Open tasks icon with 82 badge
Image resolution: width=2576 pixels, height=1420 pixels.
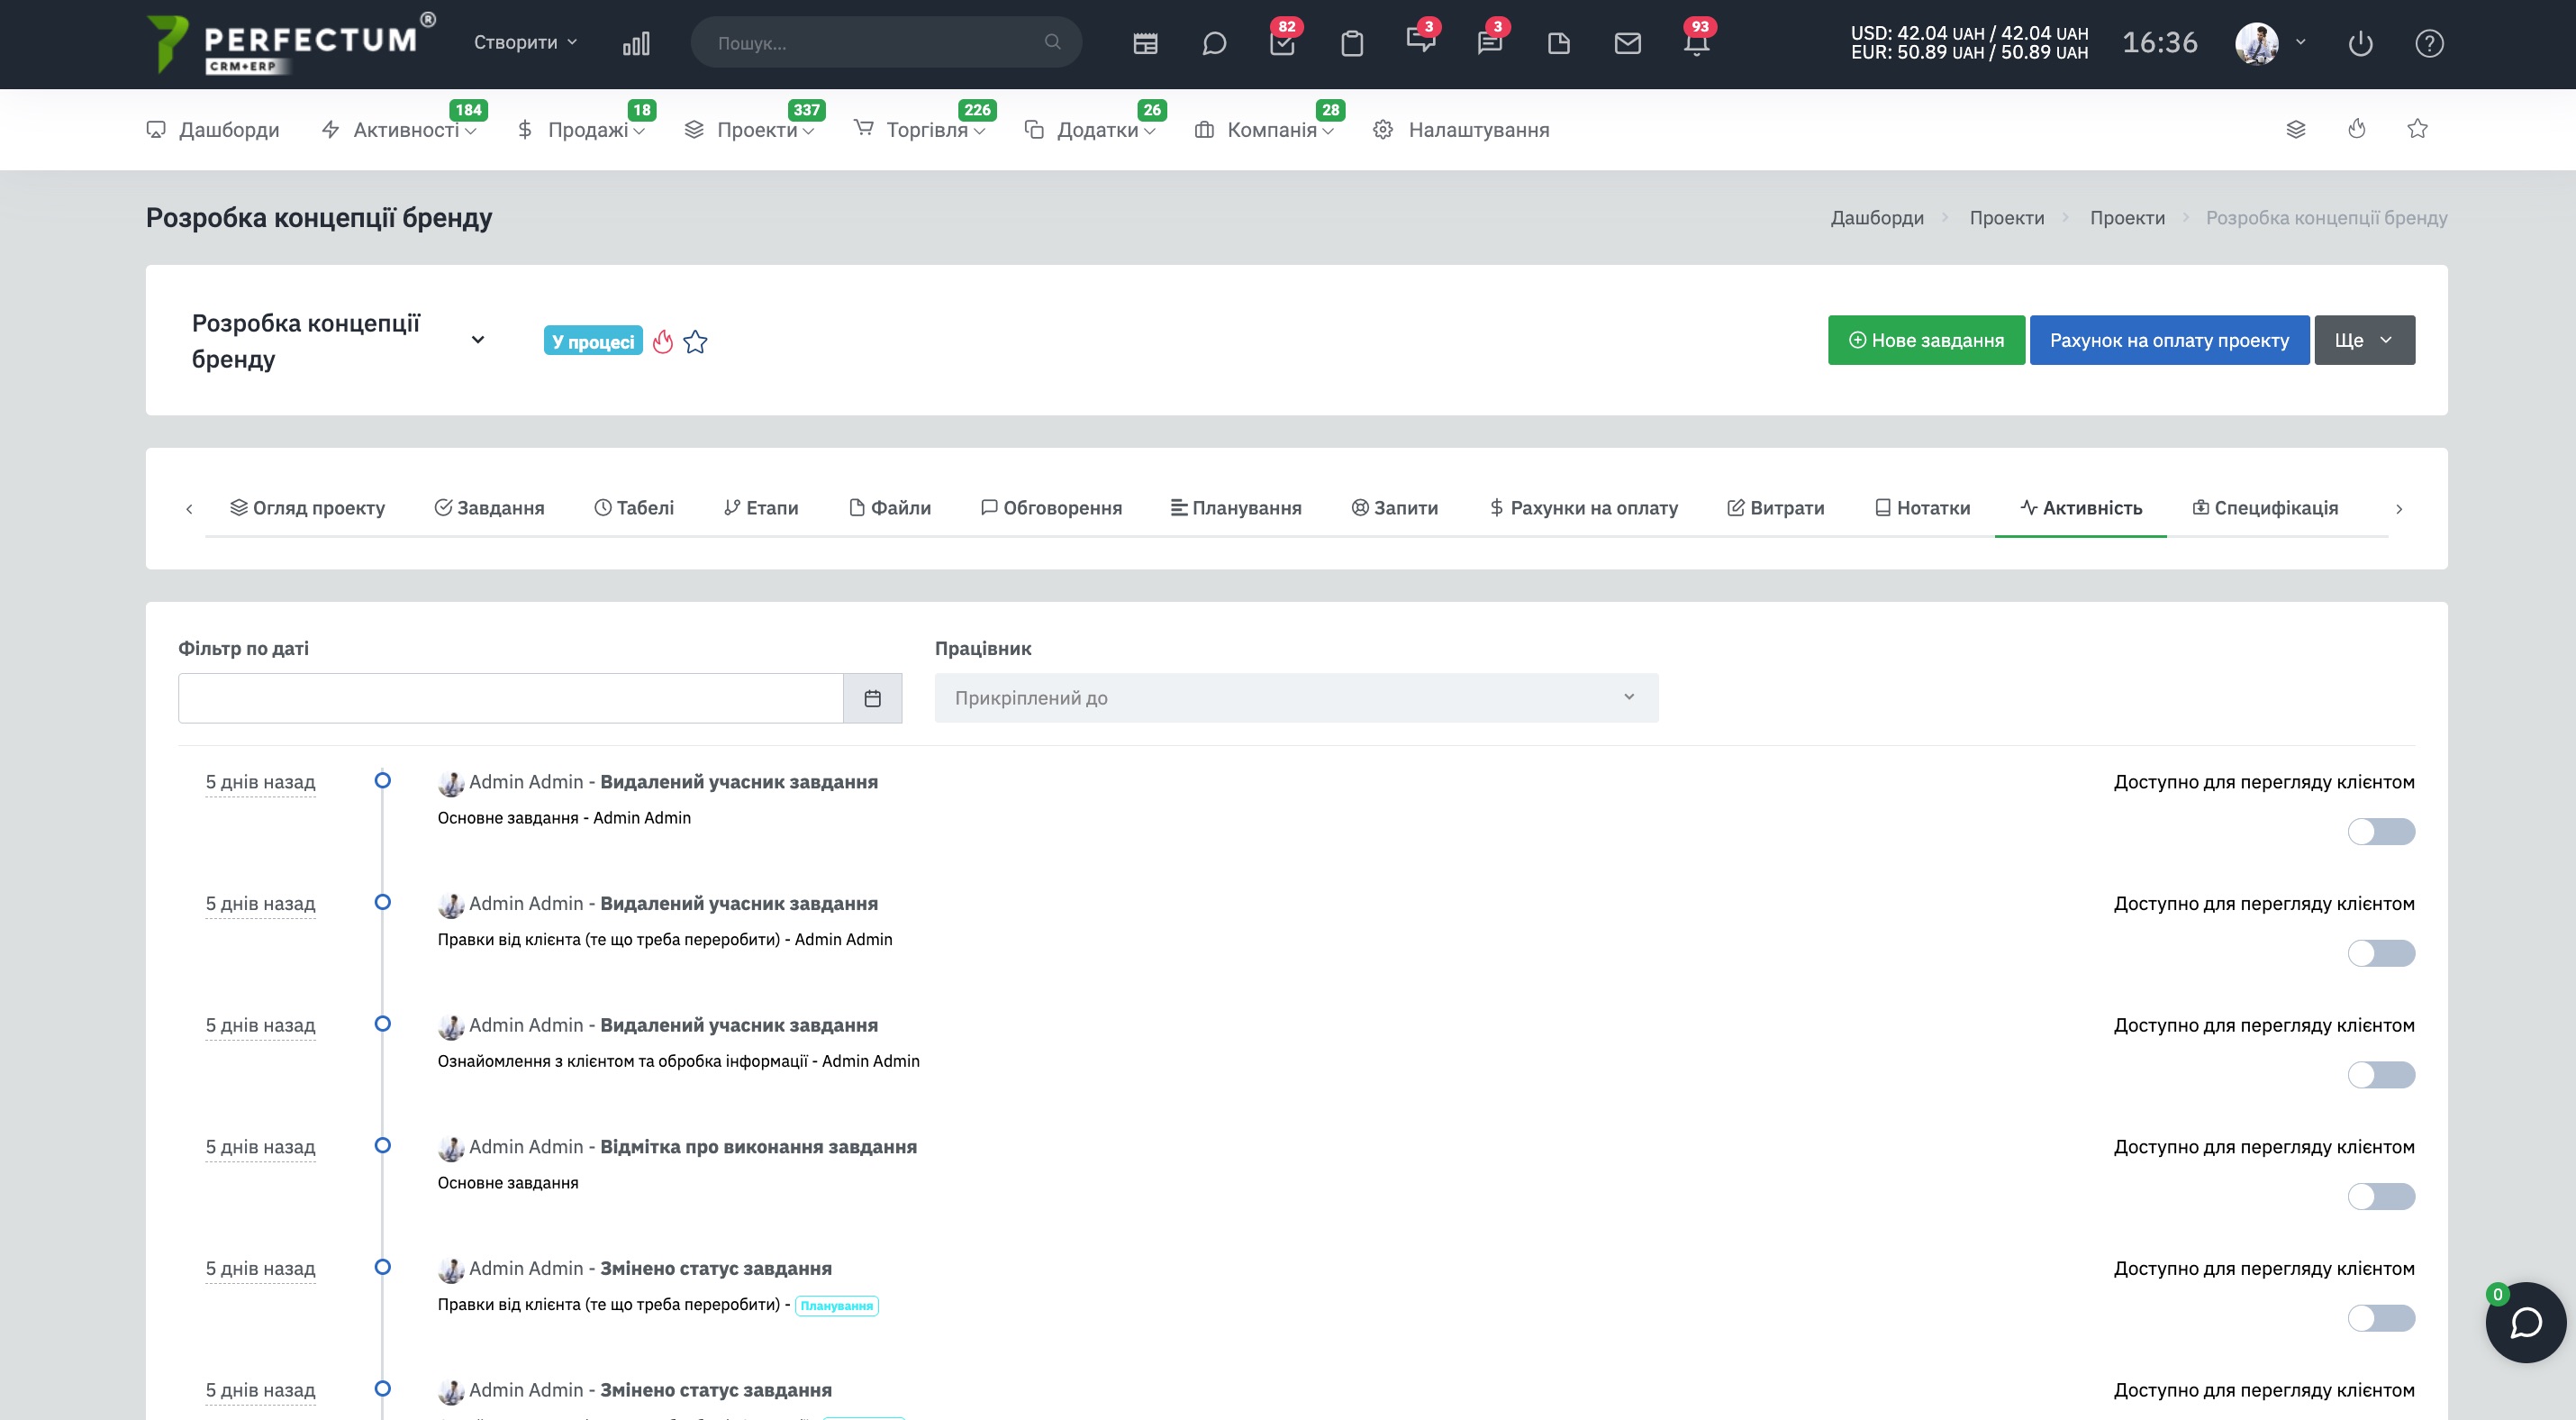point(1282,43)
